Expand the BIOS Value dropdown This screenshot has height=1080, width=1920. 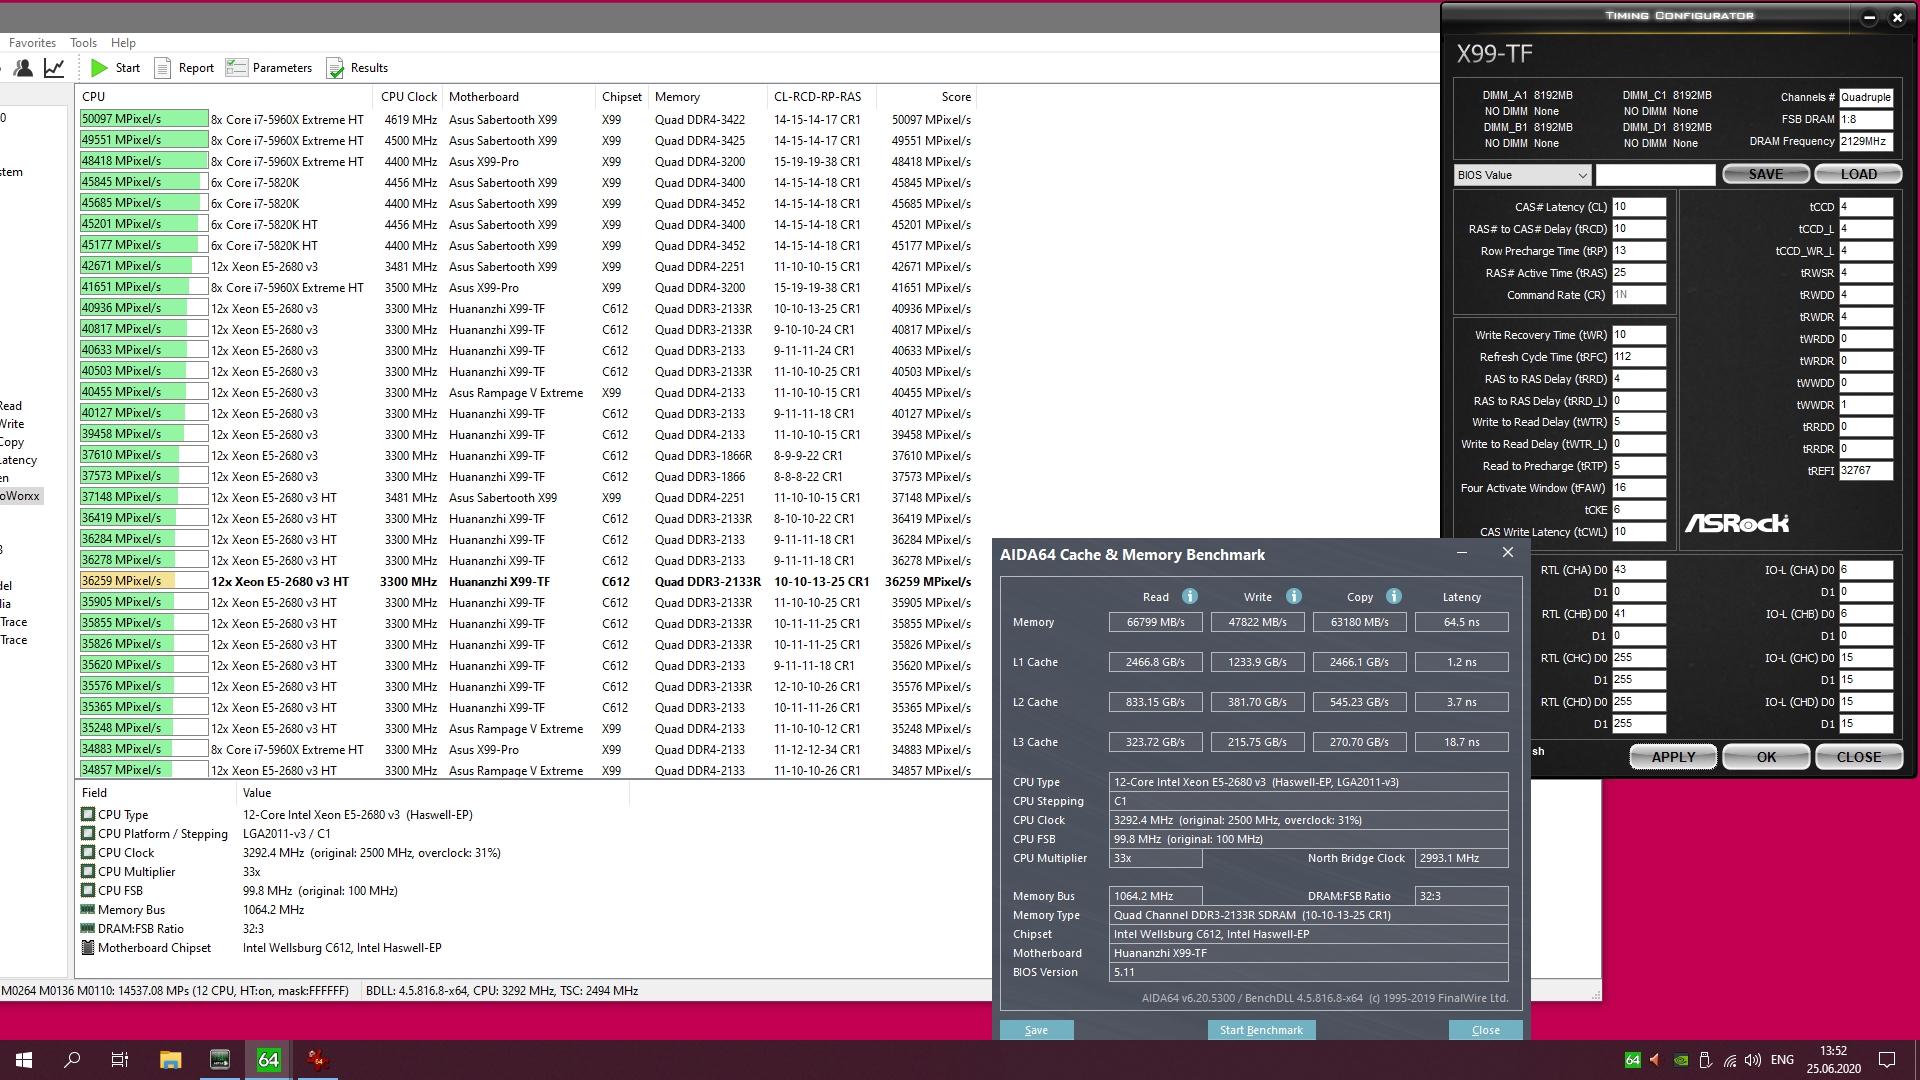tap(1522, 175)
